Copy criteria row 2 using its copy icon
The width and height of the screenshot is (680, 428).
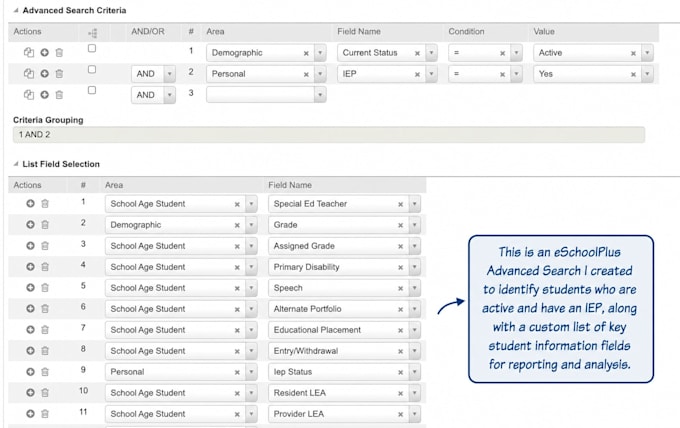(x=29, y=73)
